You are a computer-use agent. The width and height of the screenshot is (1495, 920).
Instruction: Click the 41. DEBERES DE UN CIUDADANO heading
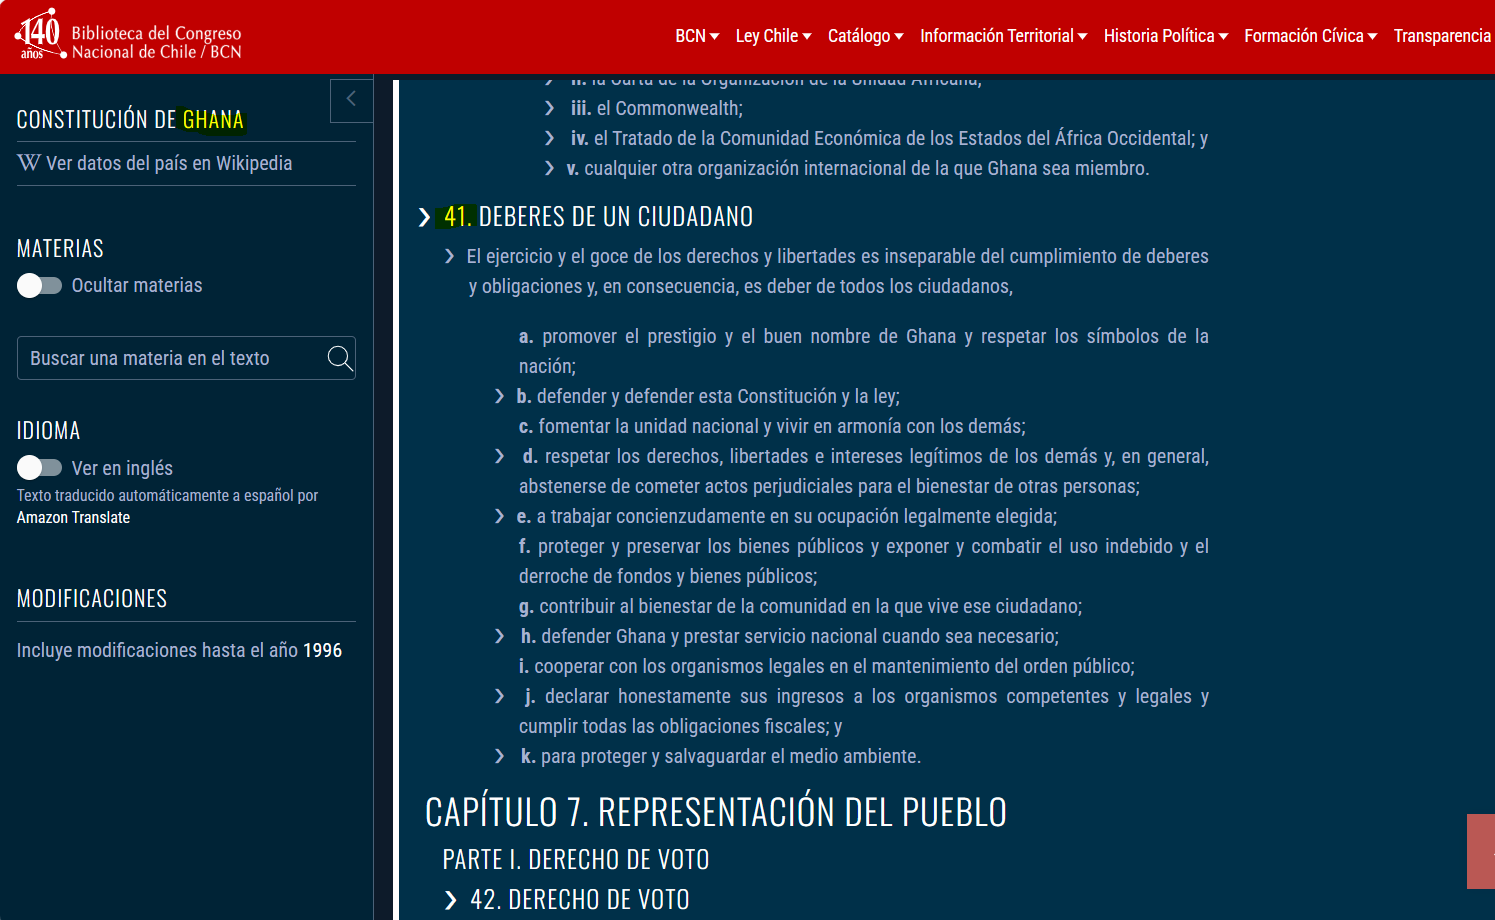pyautogui.click(x=598, y=217)
